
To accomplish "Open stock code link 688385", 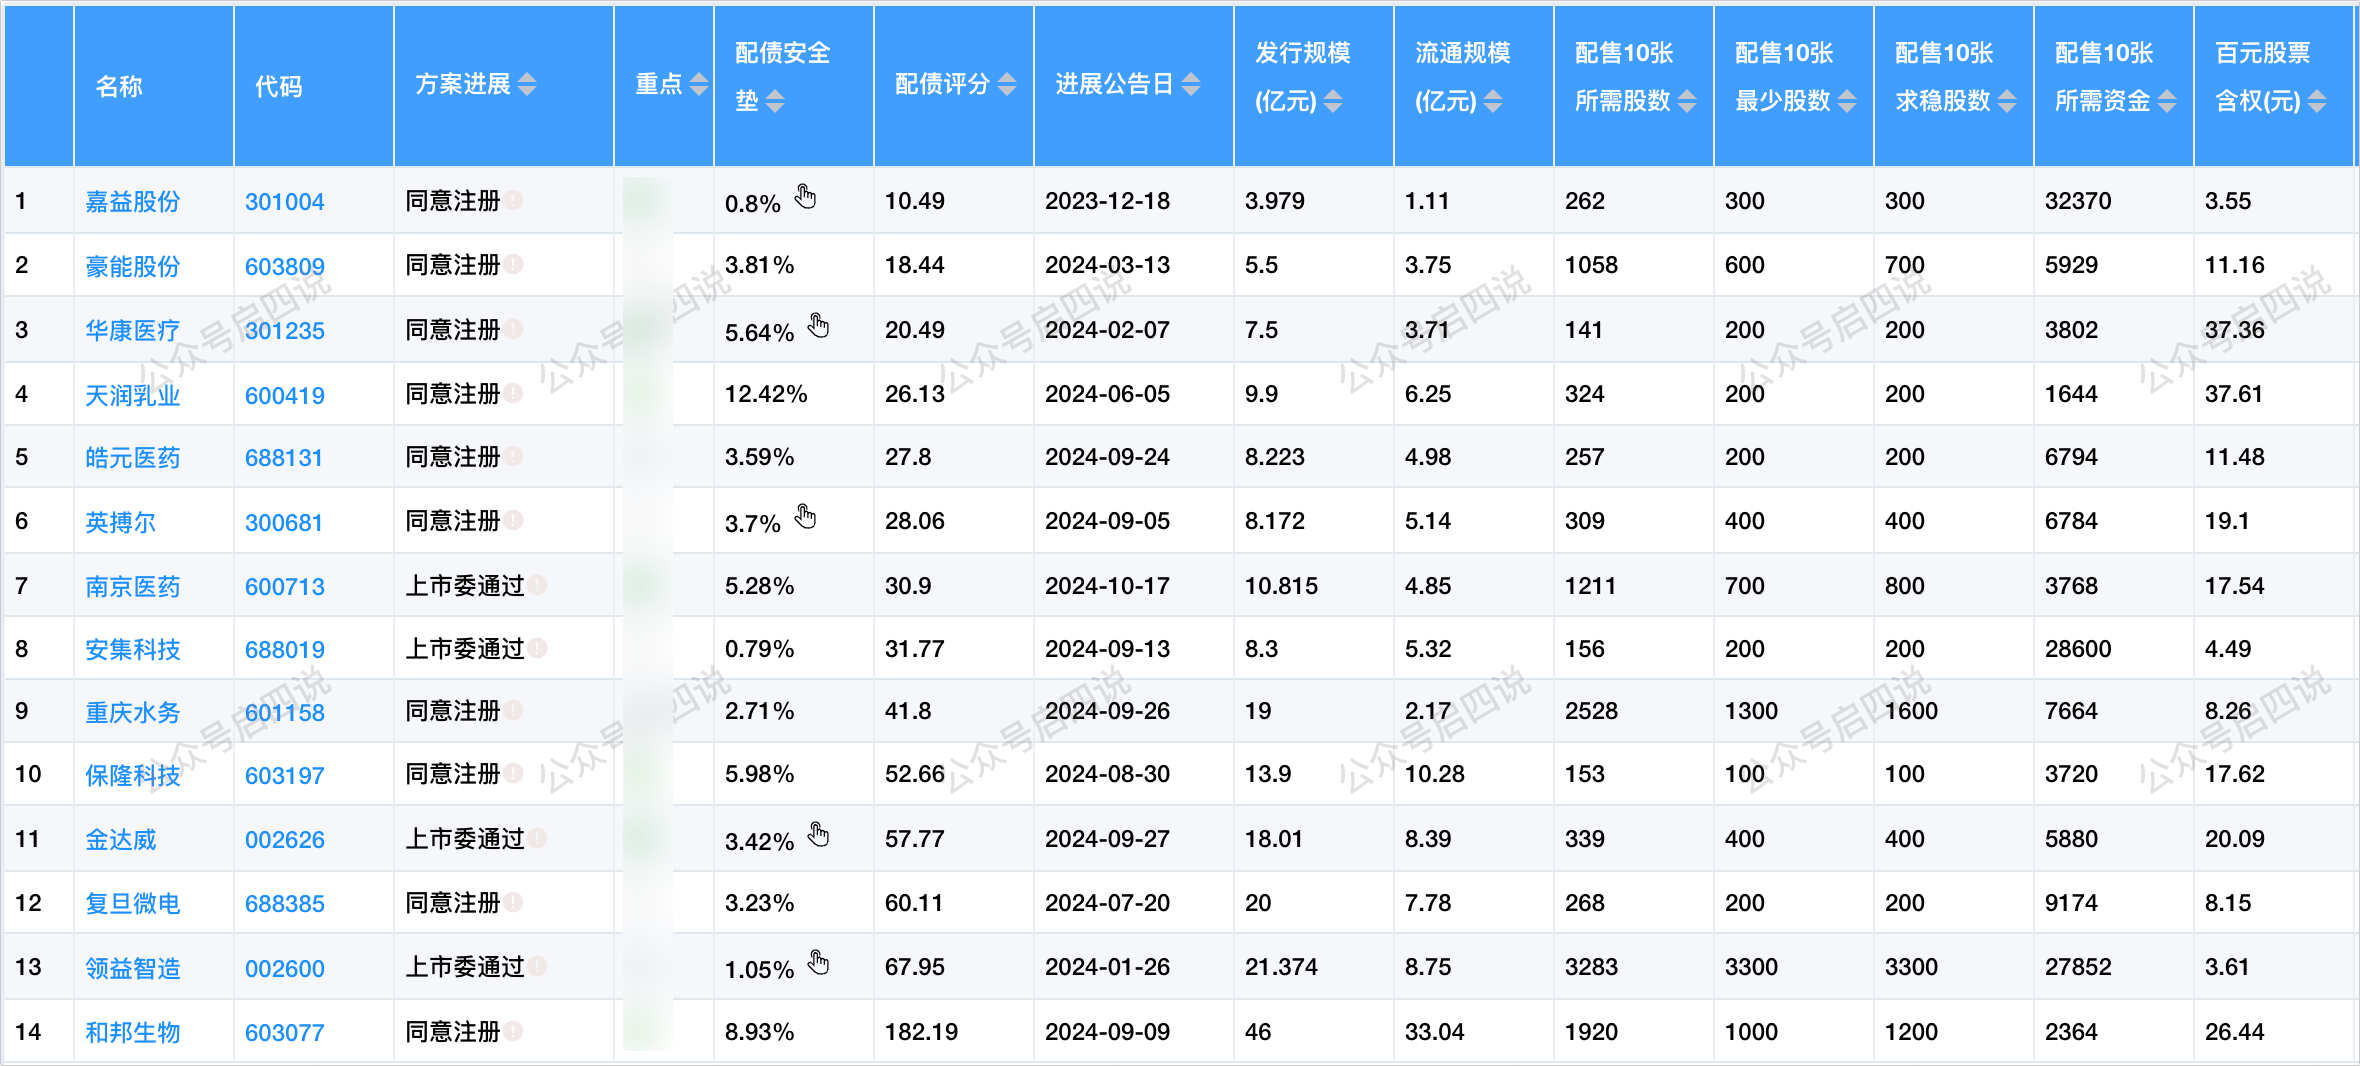I will pyautogui.click(x=284, y=904).
